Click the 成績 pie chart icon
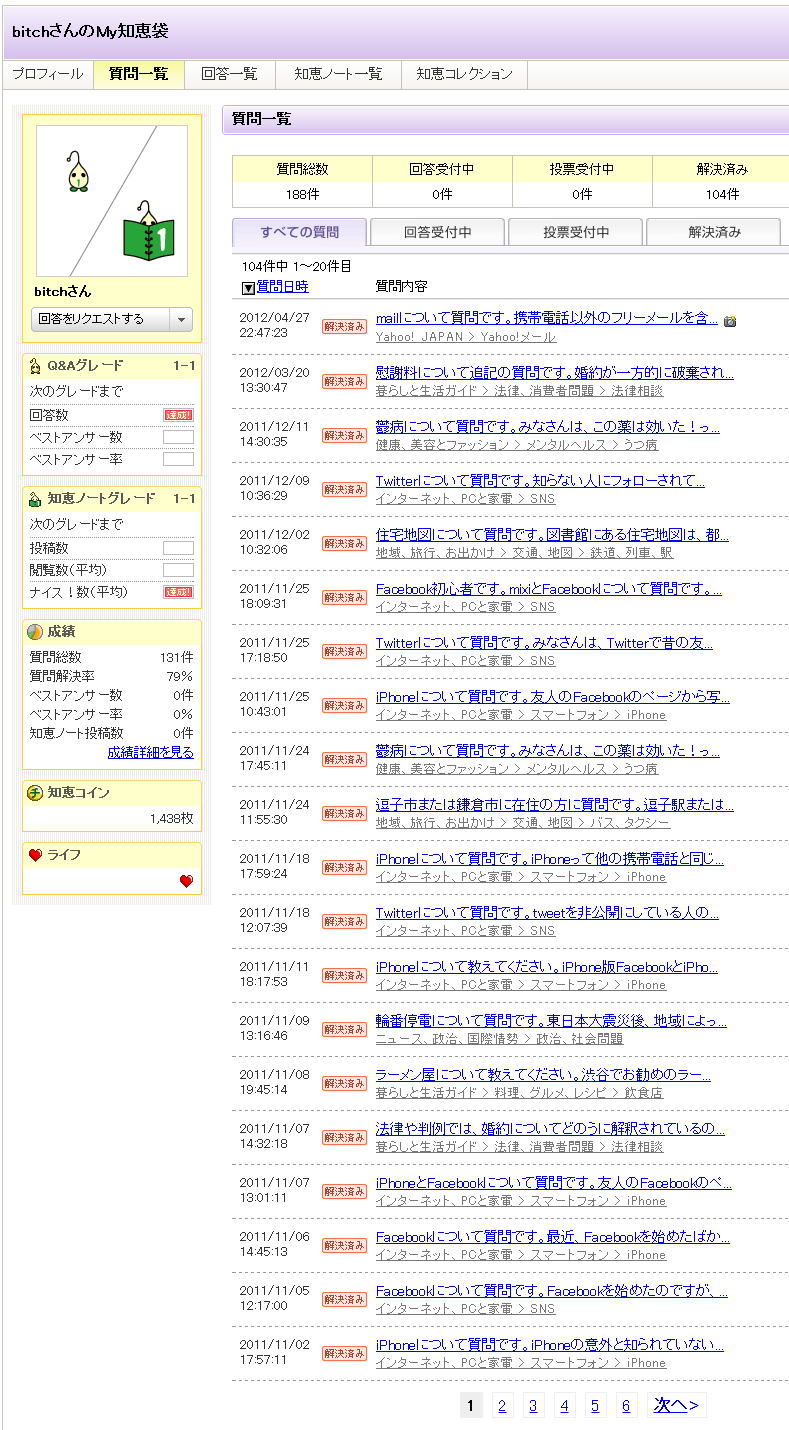The width and height of the screenshot is (789, 1430). tap(36, 632)
